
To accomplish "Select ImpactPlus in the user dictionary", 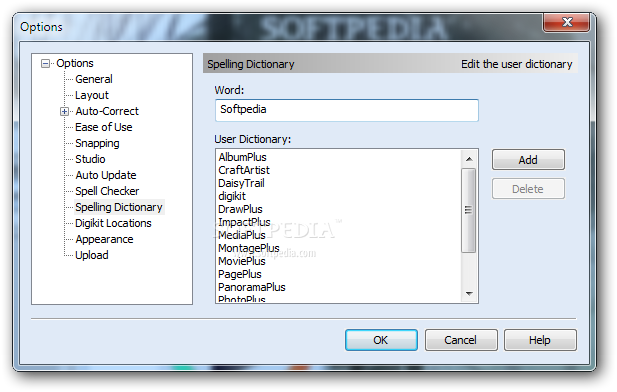I will pos(244,222).
